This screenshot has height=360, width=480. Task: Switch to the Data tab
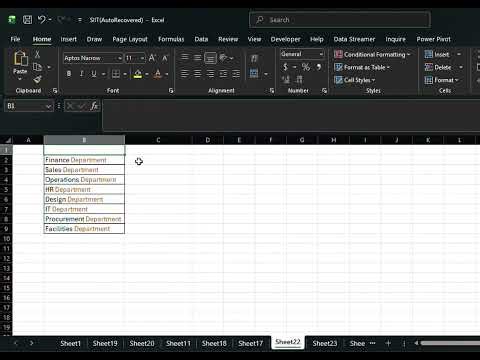201,39
